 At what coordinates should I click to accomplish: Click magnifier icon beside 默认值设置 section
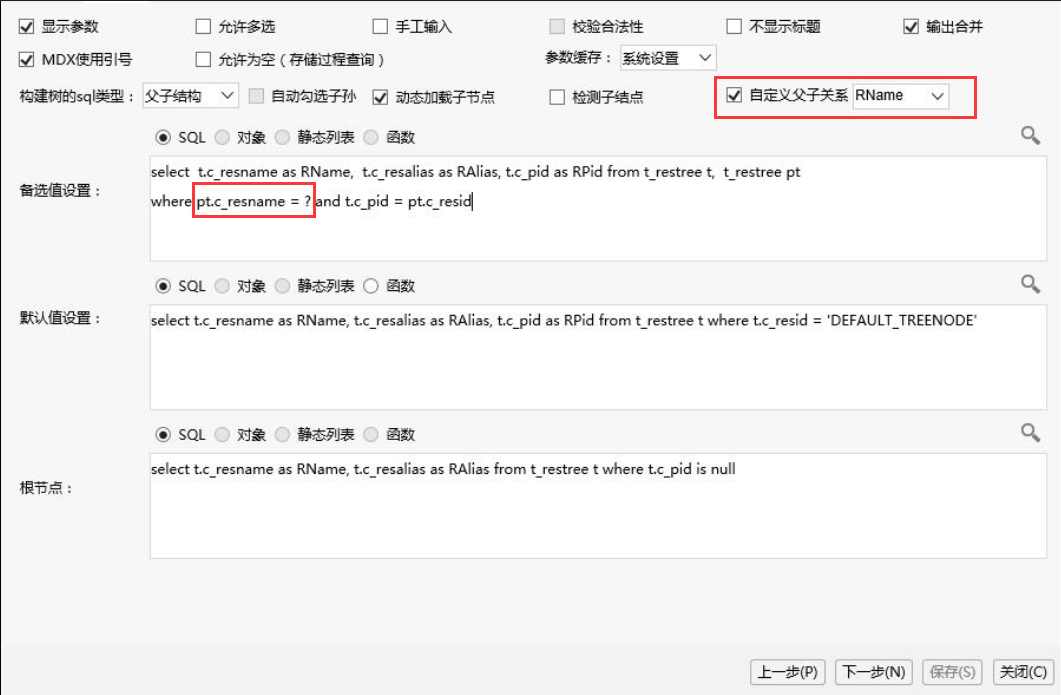(1030, 284)
